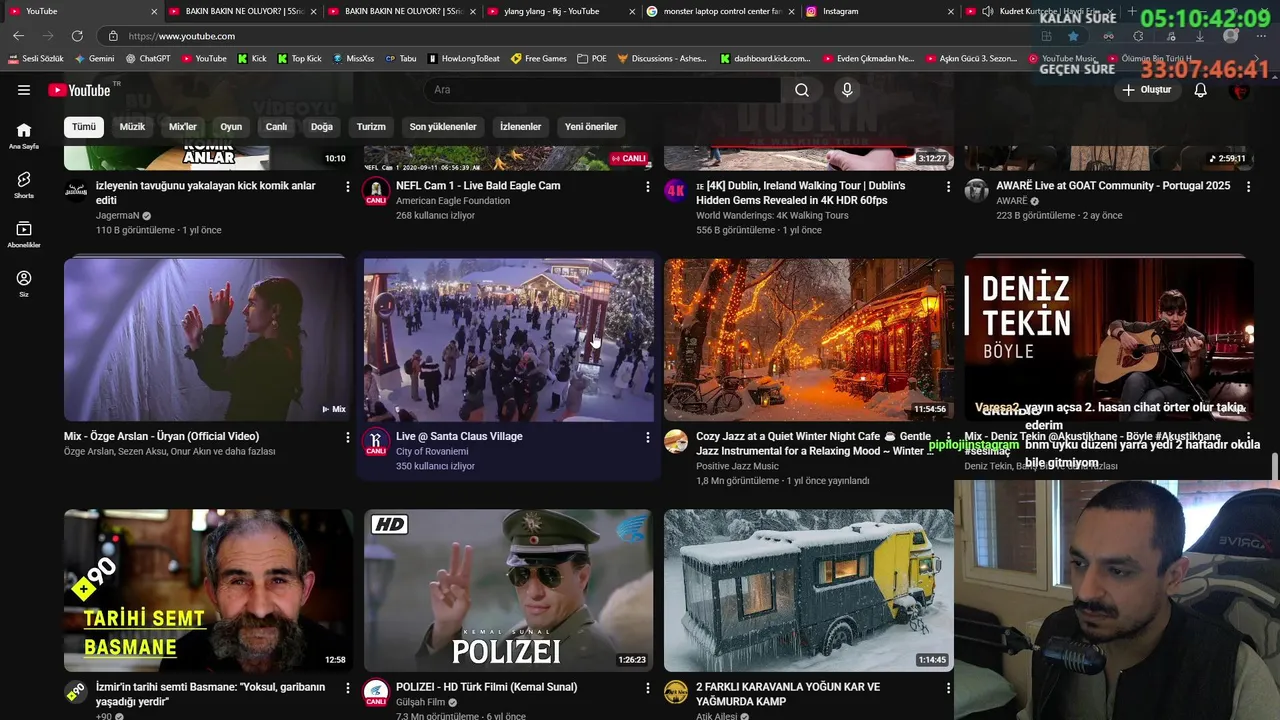Open the Siz sidebar section

tap(24, 284)
